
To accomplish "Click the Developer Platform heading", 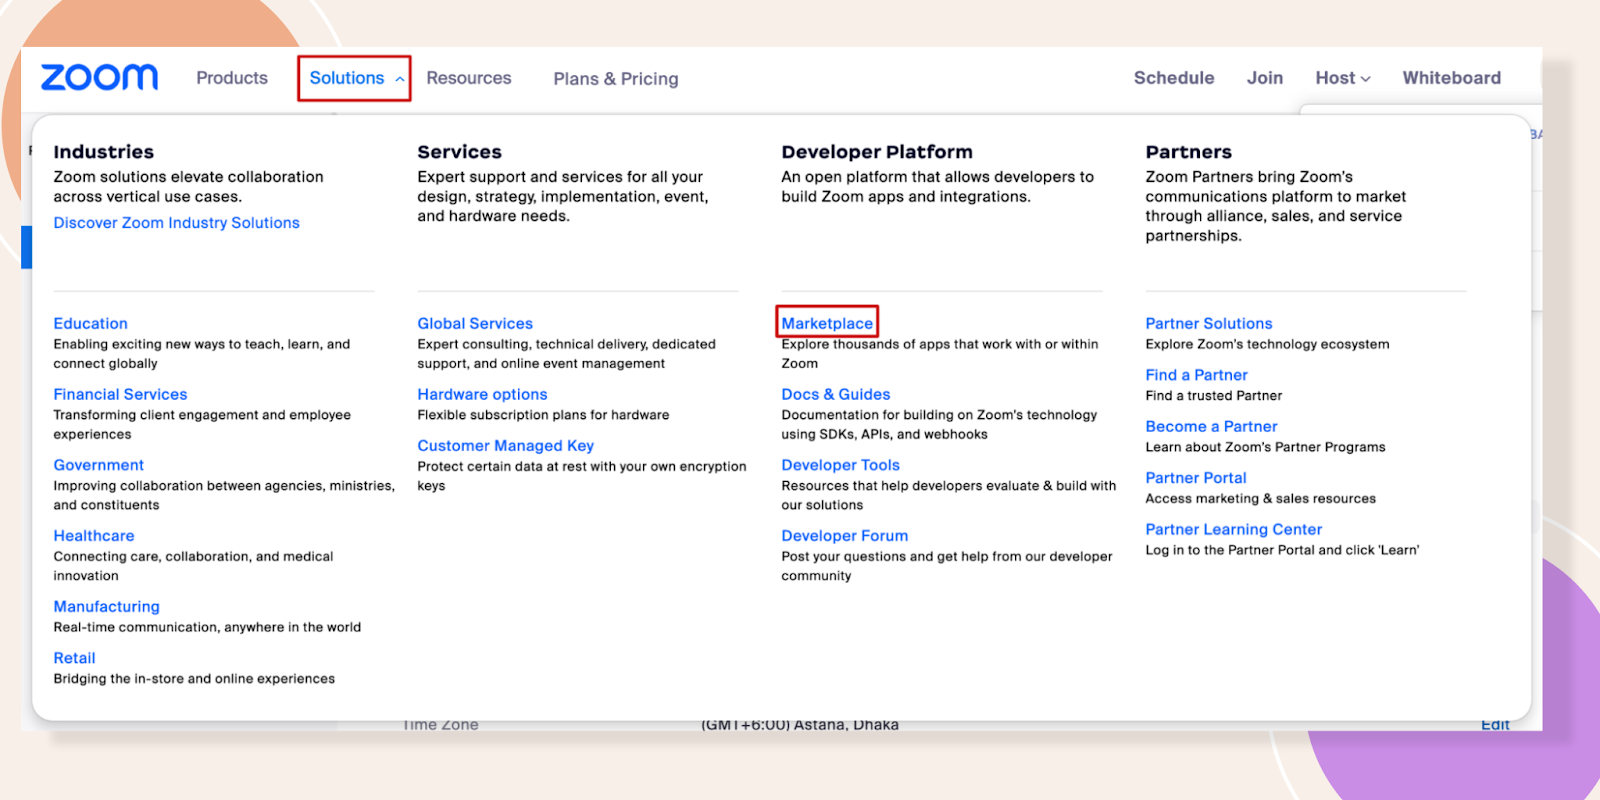I will [877, 152].
